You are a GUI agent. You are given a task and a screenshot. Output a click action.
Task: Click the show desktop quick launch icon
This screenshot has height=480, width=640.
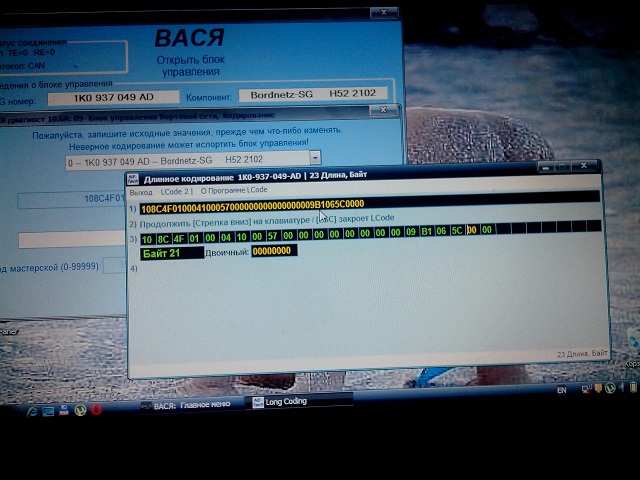(48, 411)
